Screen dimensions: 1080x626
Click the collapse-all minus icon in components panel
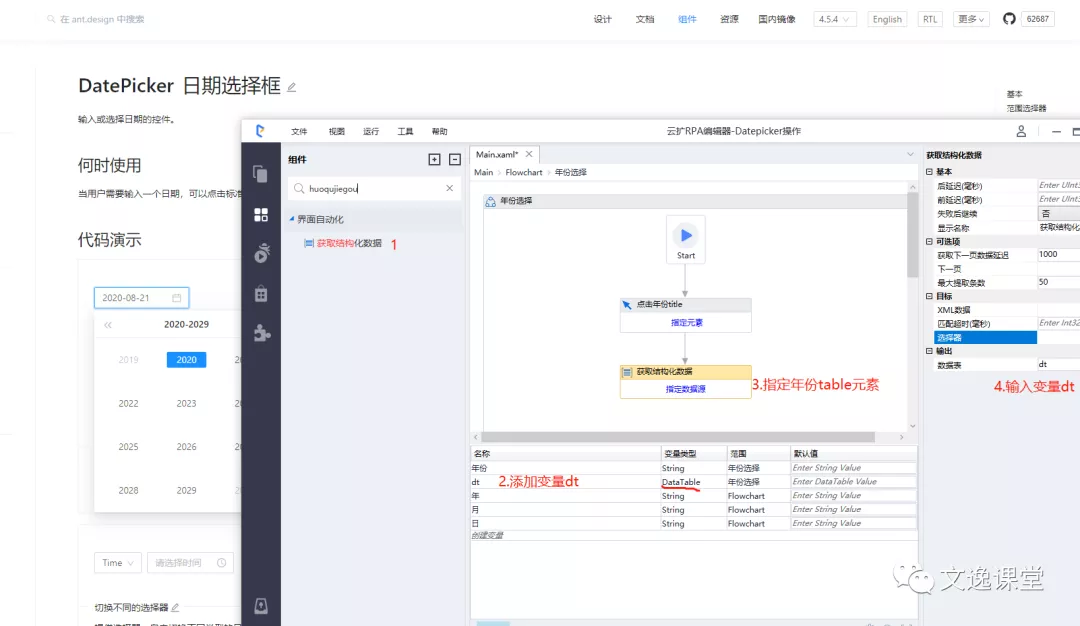pos(454,159)
